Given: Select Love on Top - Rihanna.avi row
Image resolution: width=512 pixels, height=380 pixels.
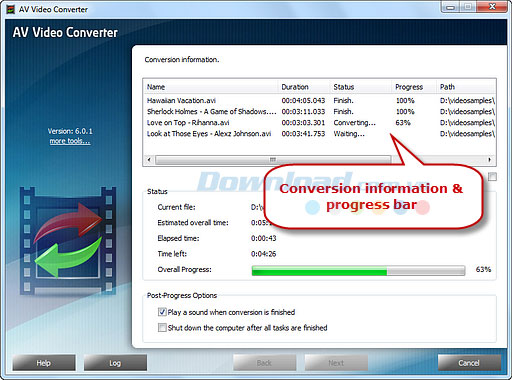Looking at the screenshot, I should [320, 123].
